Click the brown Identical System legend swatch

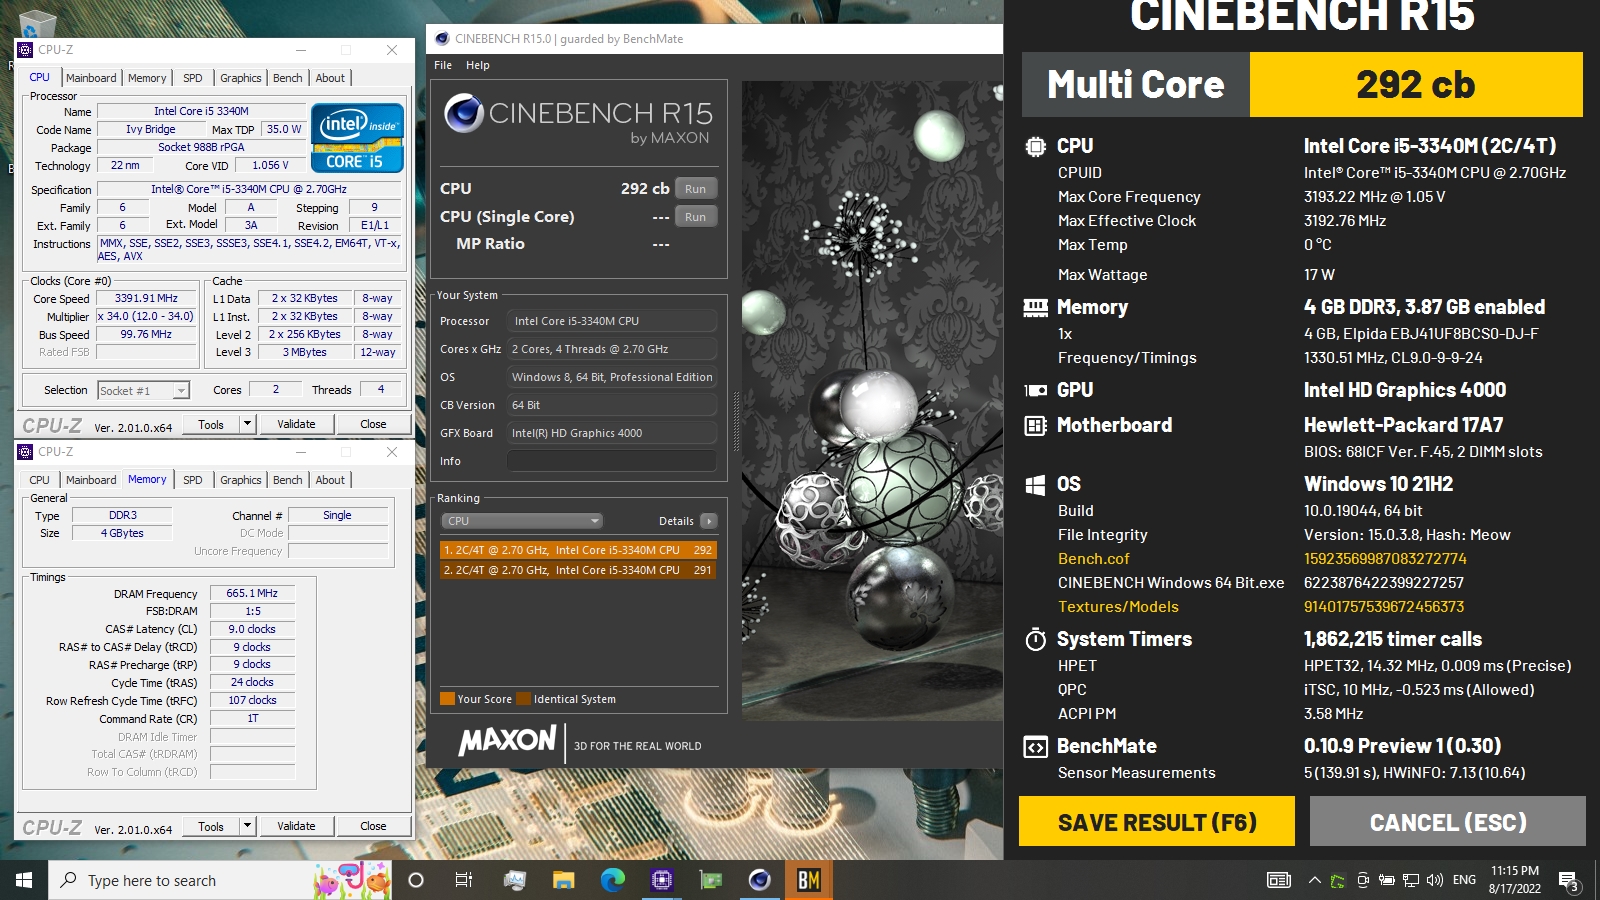(523, 699)
